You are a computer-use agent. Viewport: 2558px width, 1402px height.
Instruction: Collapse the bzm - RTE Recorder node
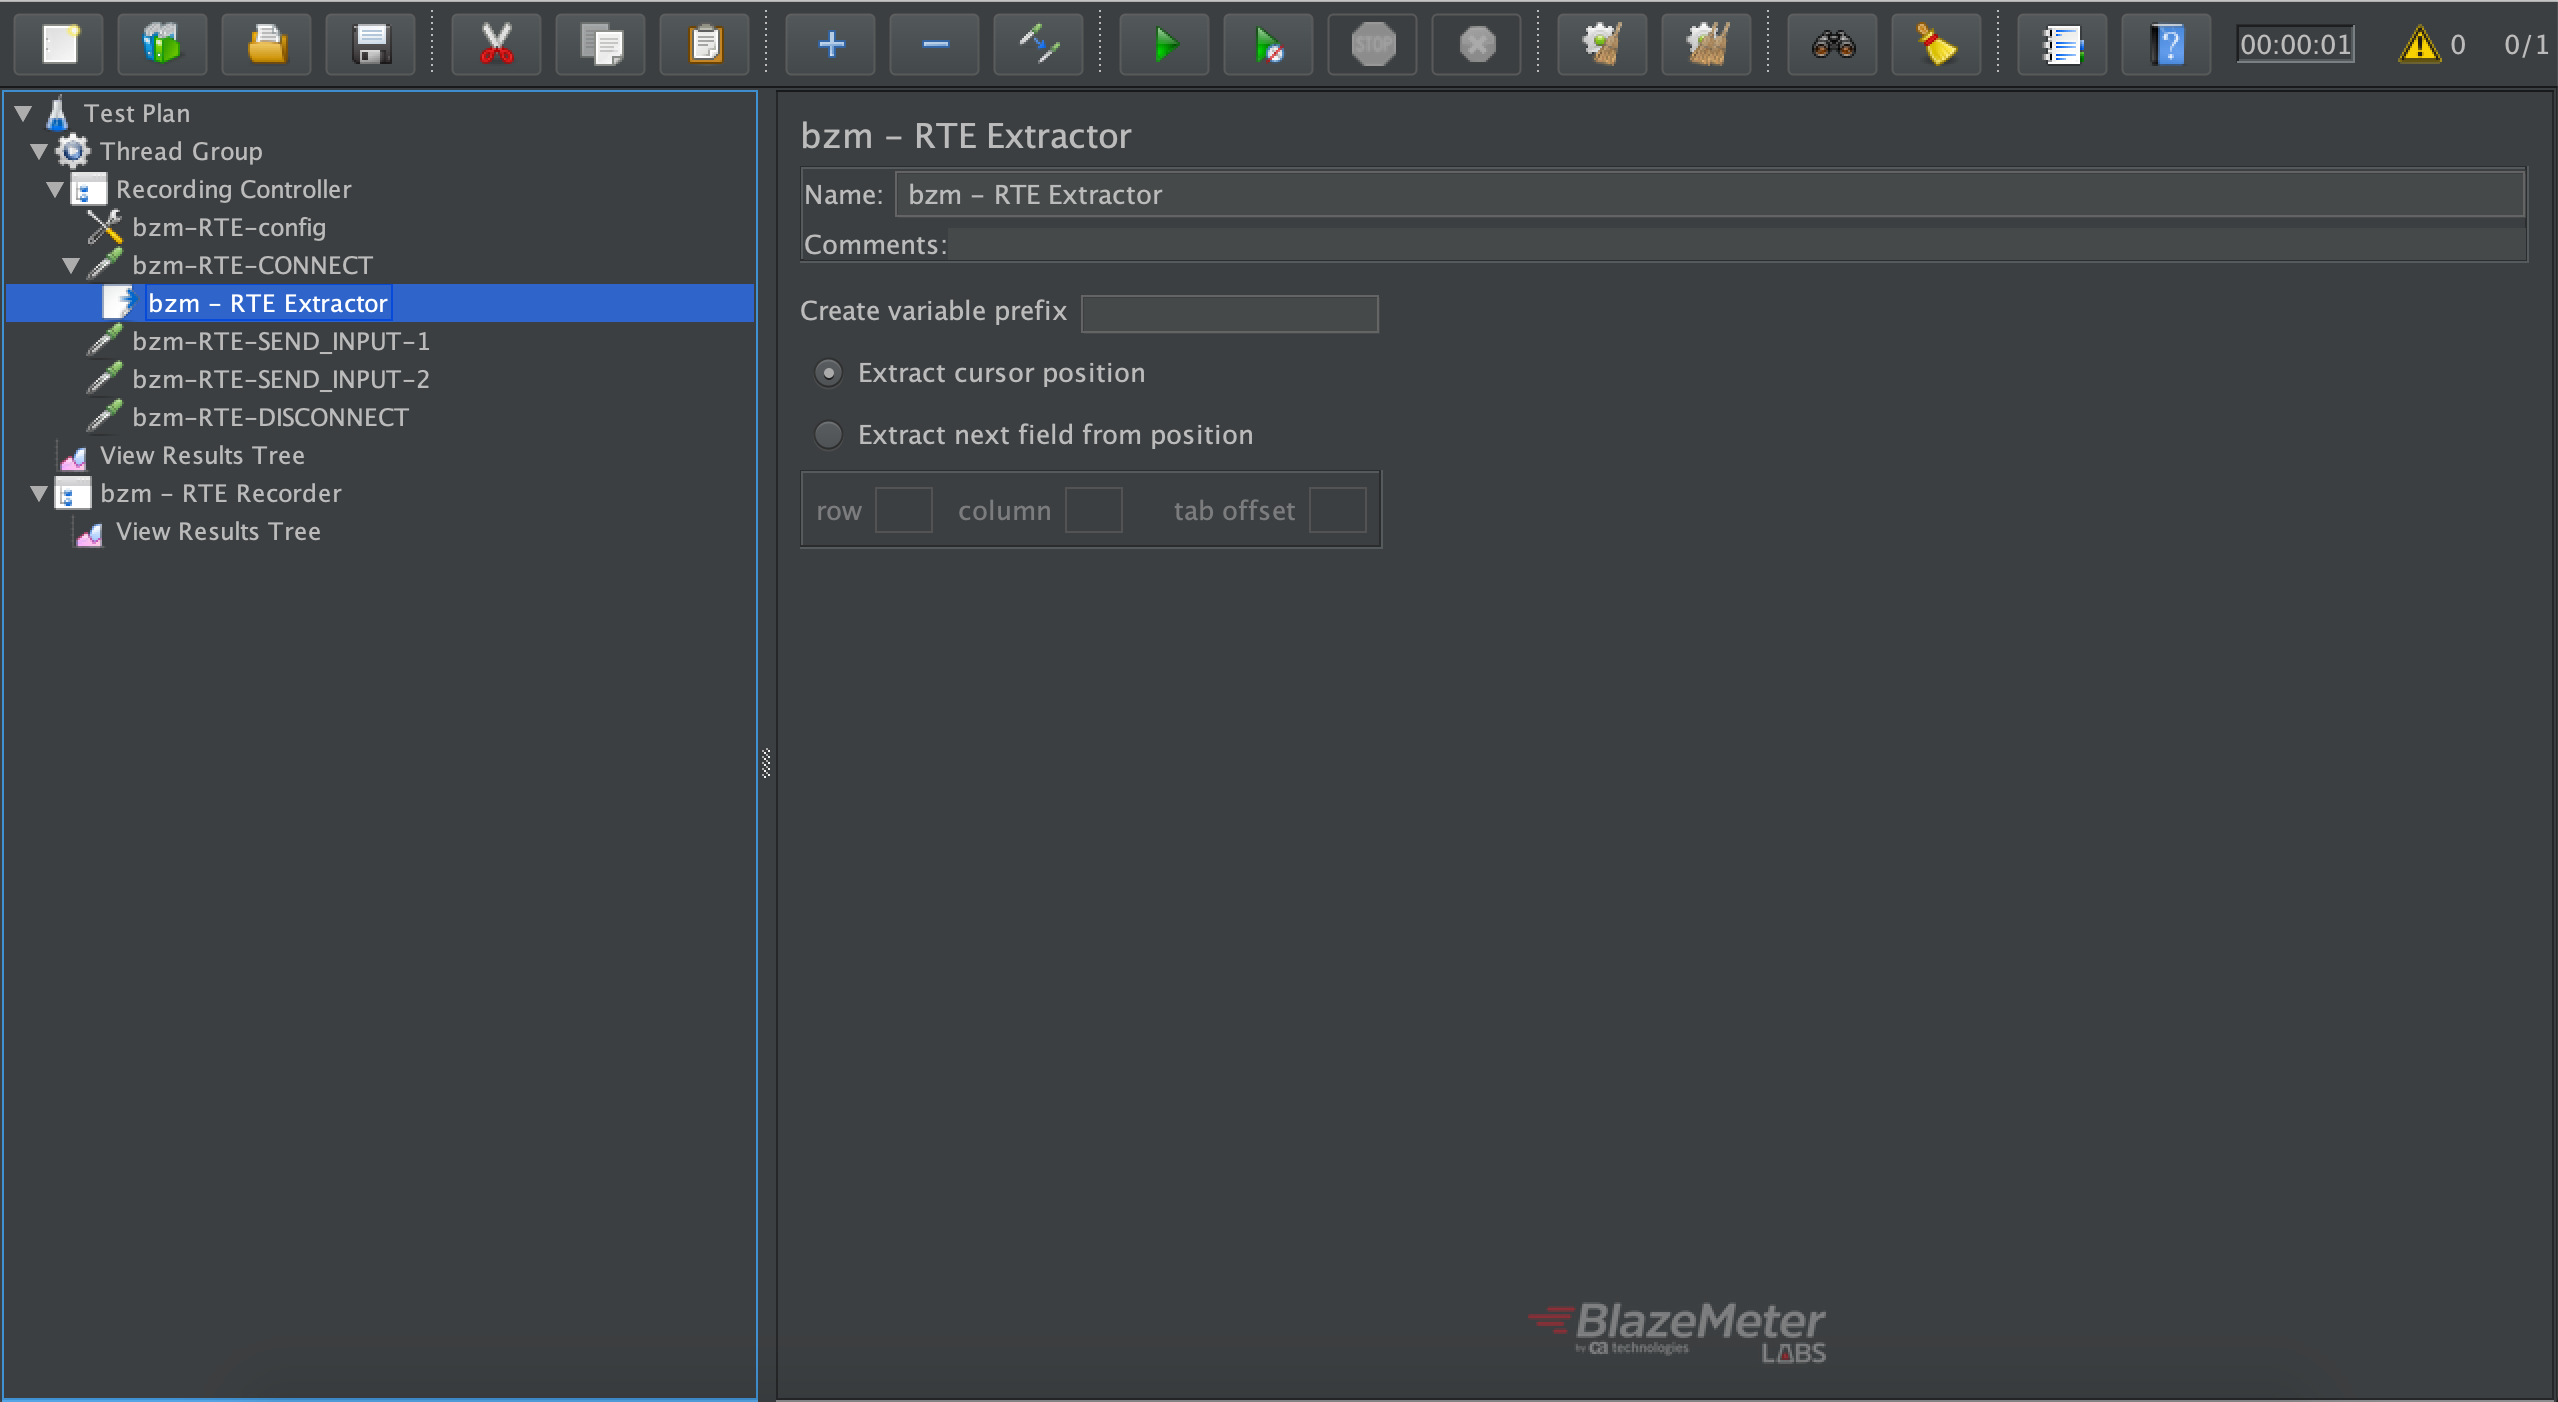pyautogui.click(x=40, y=493)
